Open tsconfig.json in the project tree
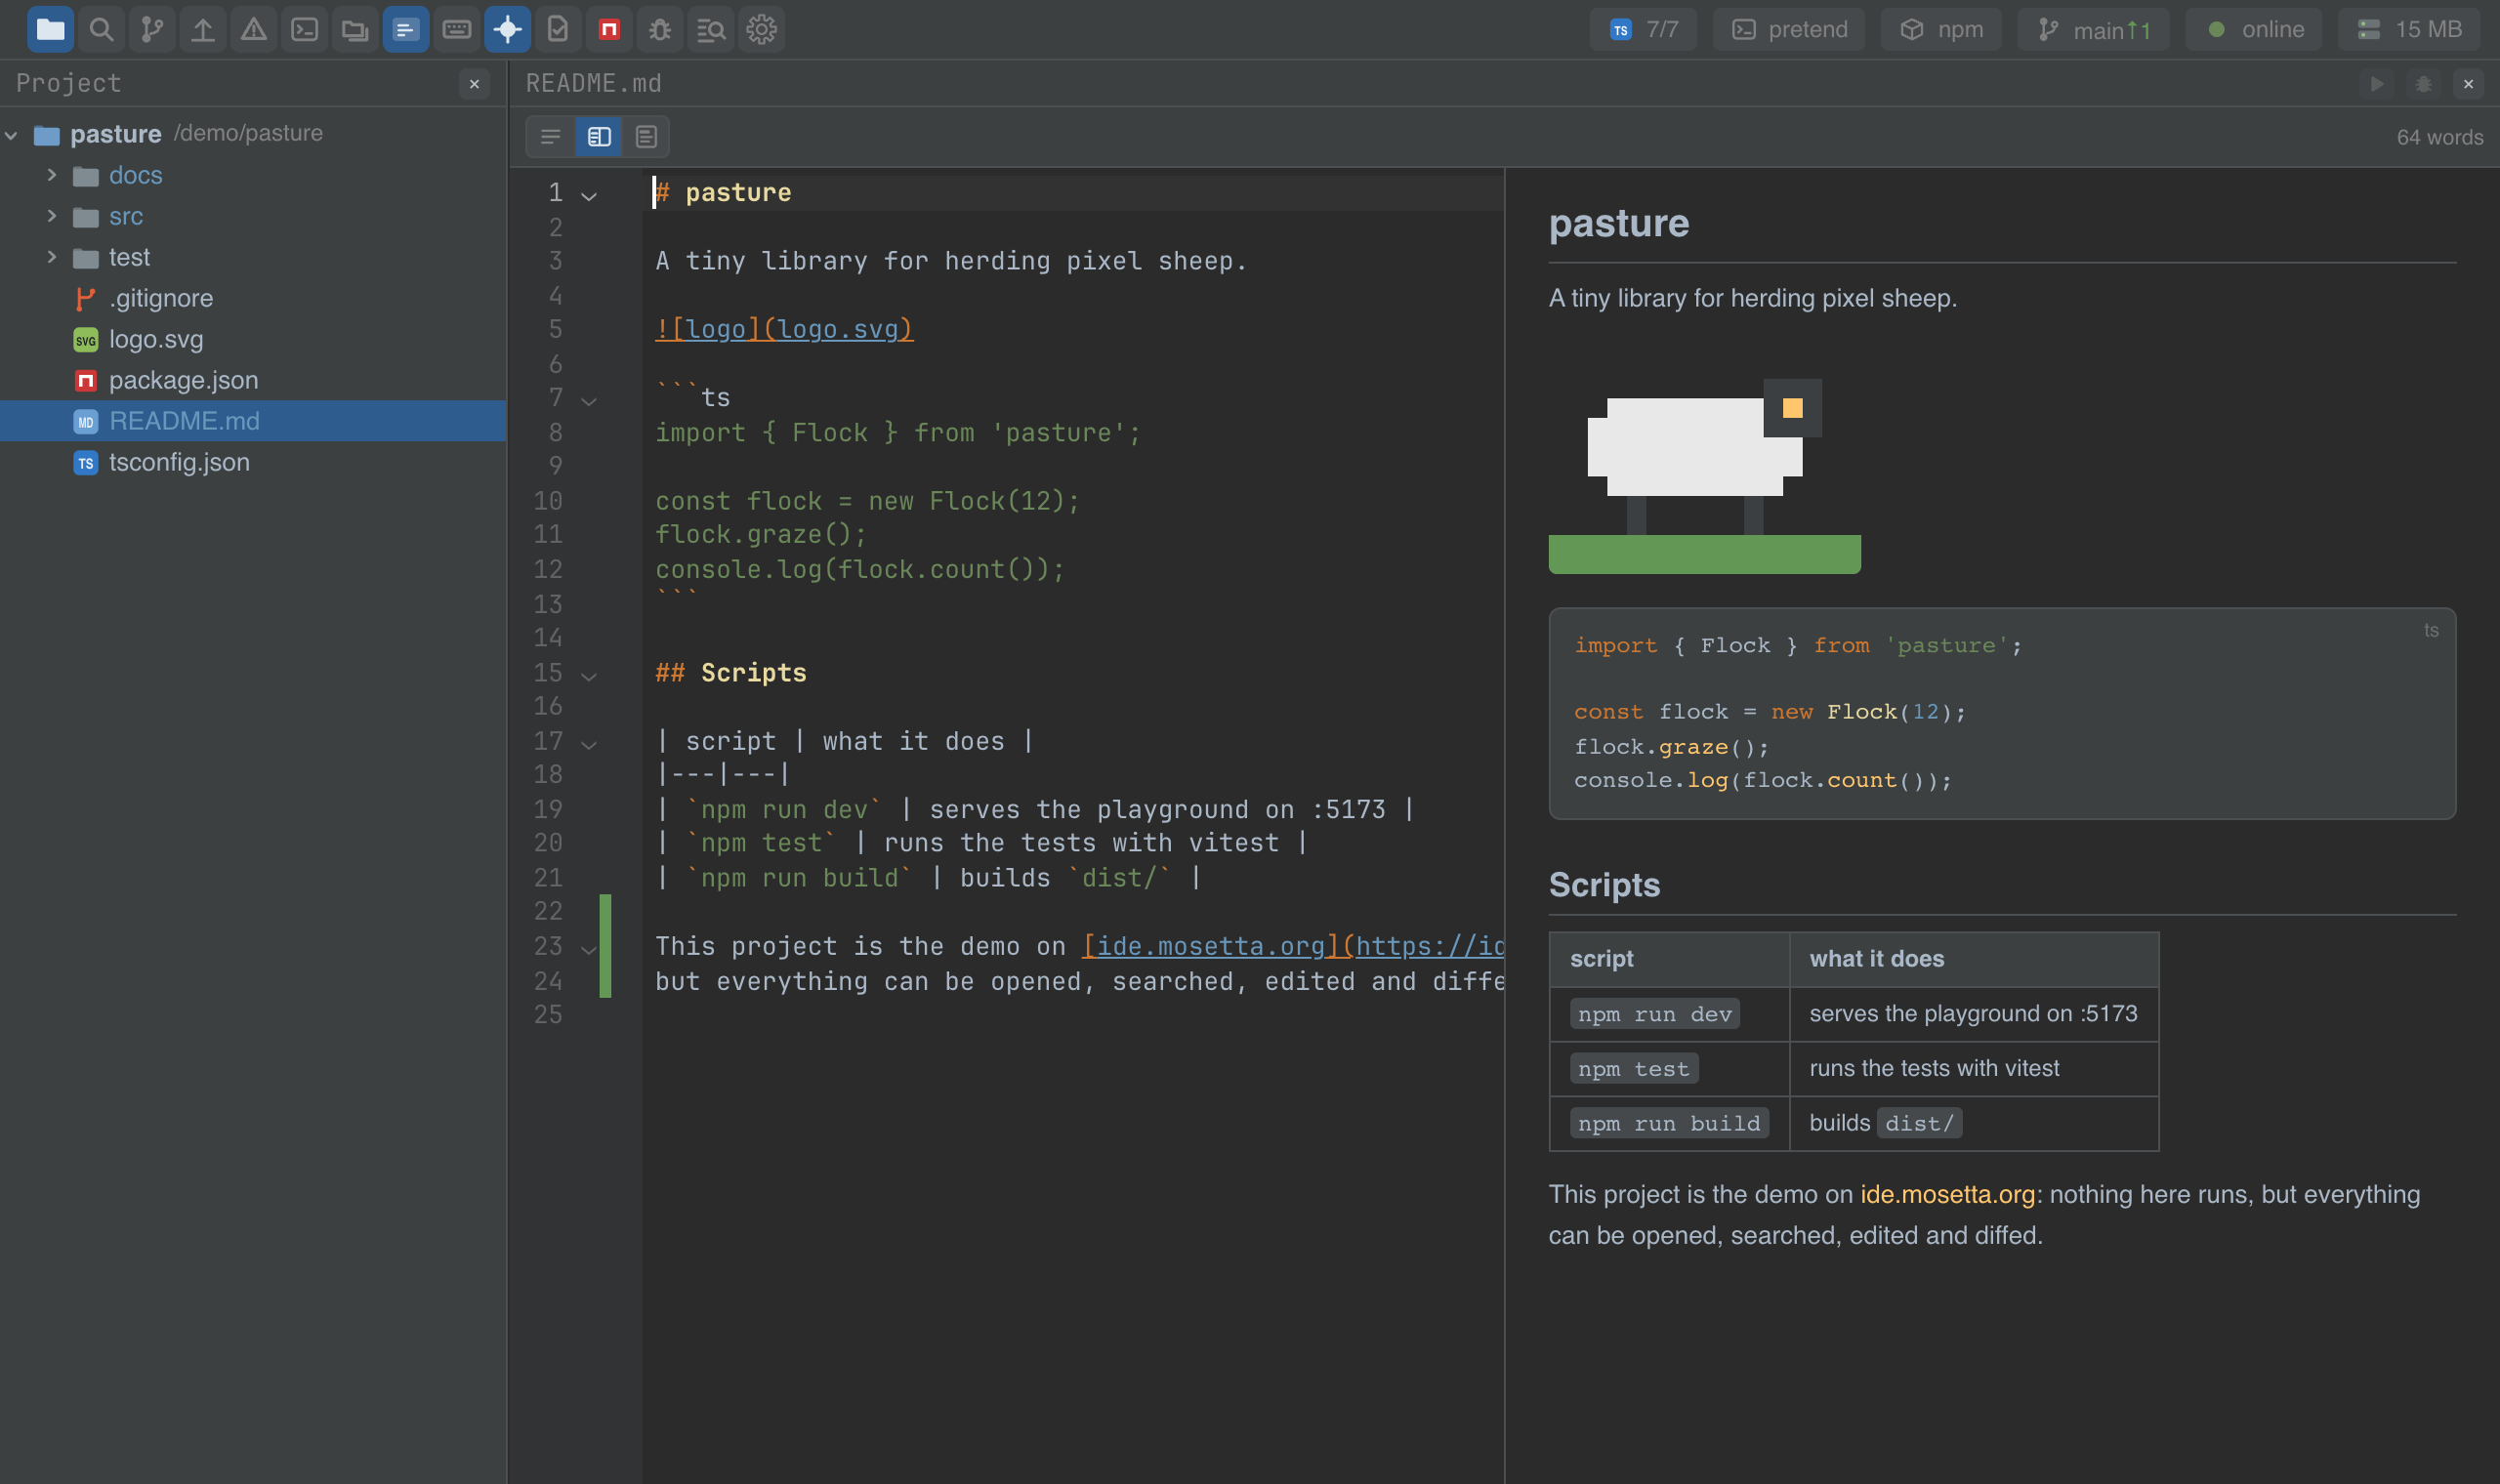 click(253, 462)
